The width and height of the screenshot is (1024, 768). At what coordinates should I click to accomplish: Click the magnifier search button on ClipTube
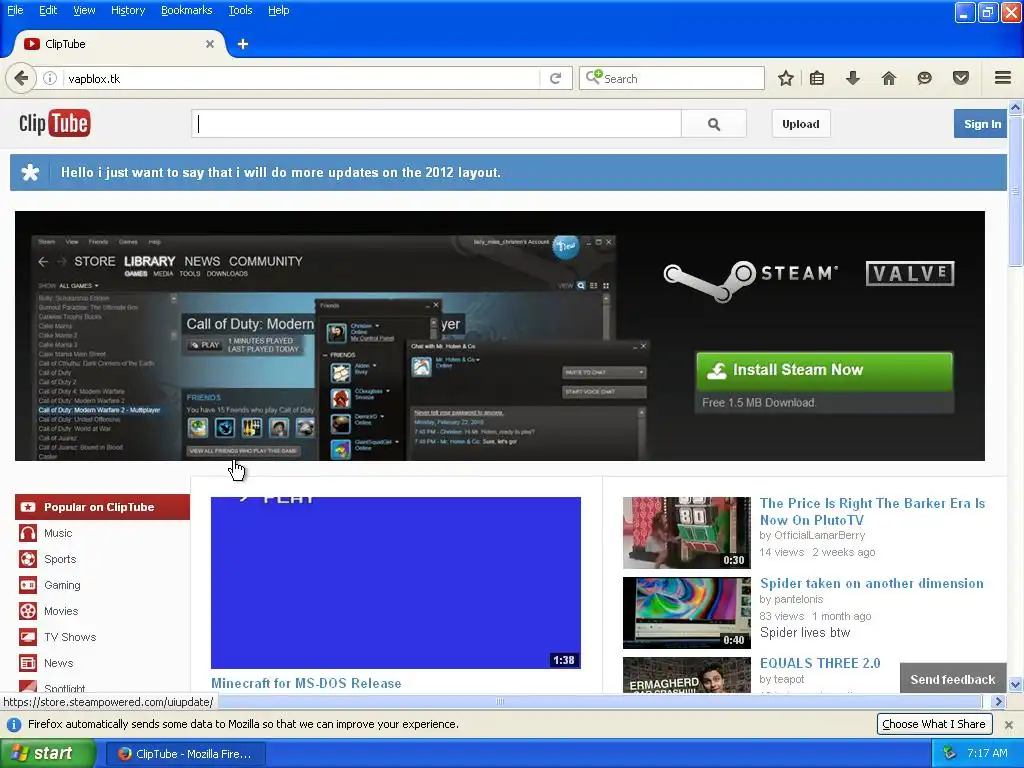tap(714, 124)
